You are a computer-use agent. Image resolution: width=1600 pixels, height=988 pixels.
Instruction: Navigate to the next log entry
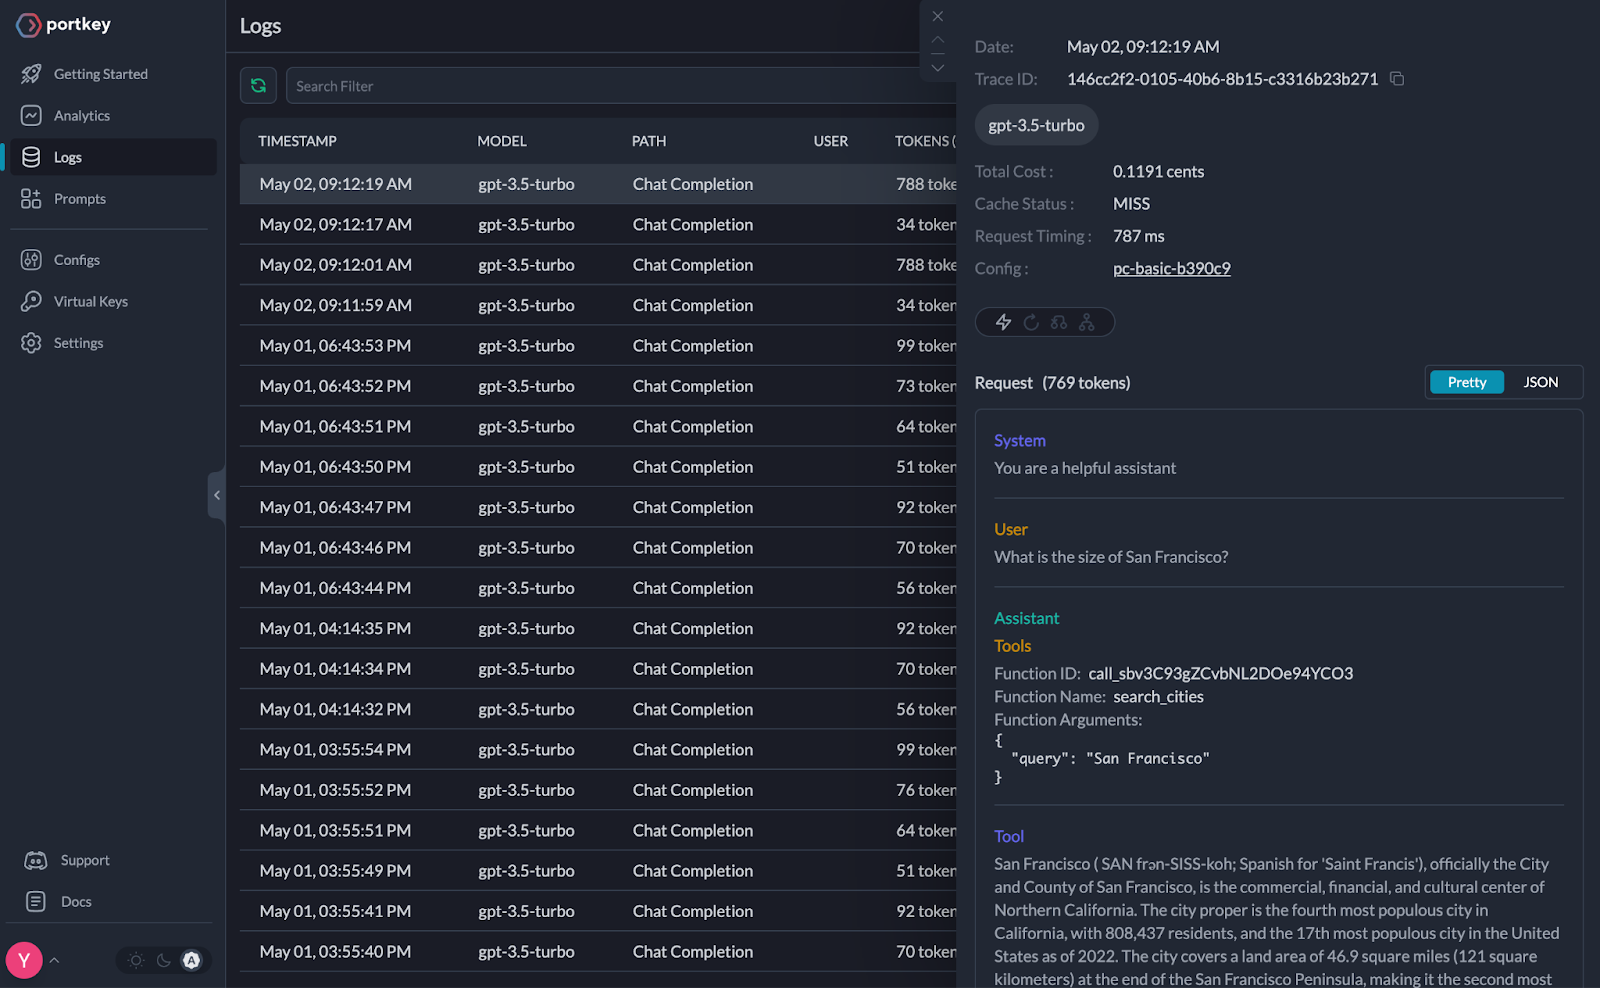(938, 67)
